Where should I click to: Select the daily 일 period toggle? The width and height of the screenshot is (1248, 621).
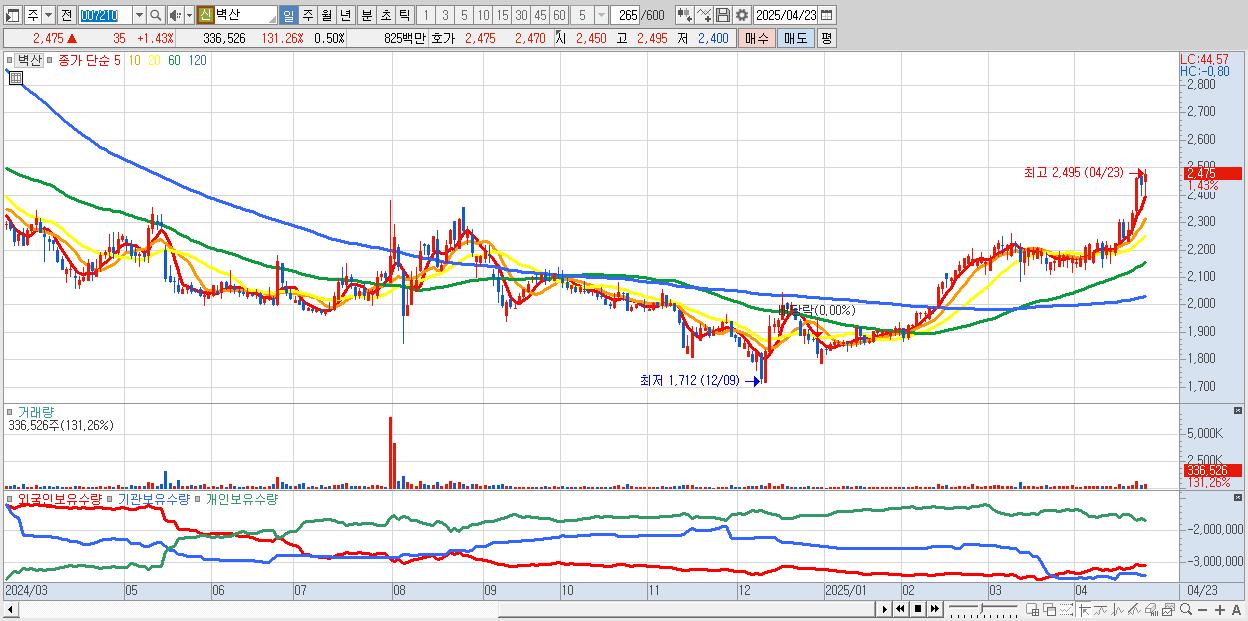pyautogui.click(x=288, y=15)
